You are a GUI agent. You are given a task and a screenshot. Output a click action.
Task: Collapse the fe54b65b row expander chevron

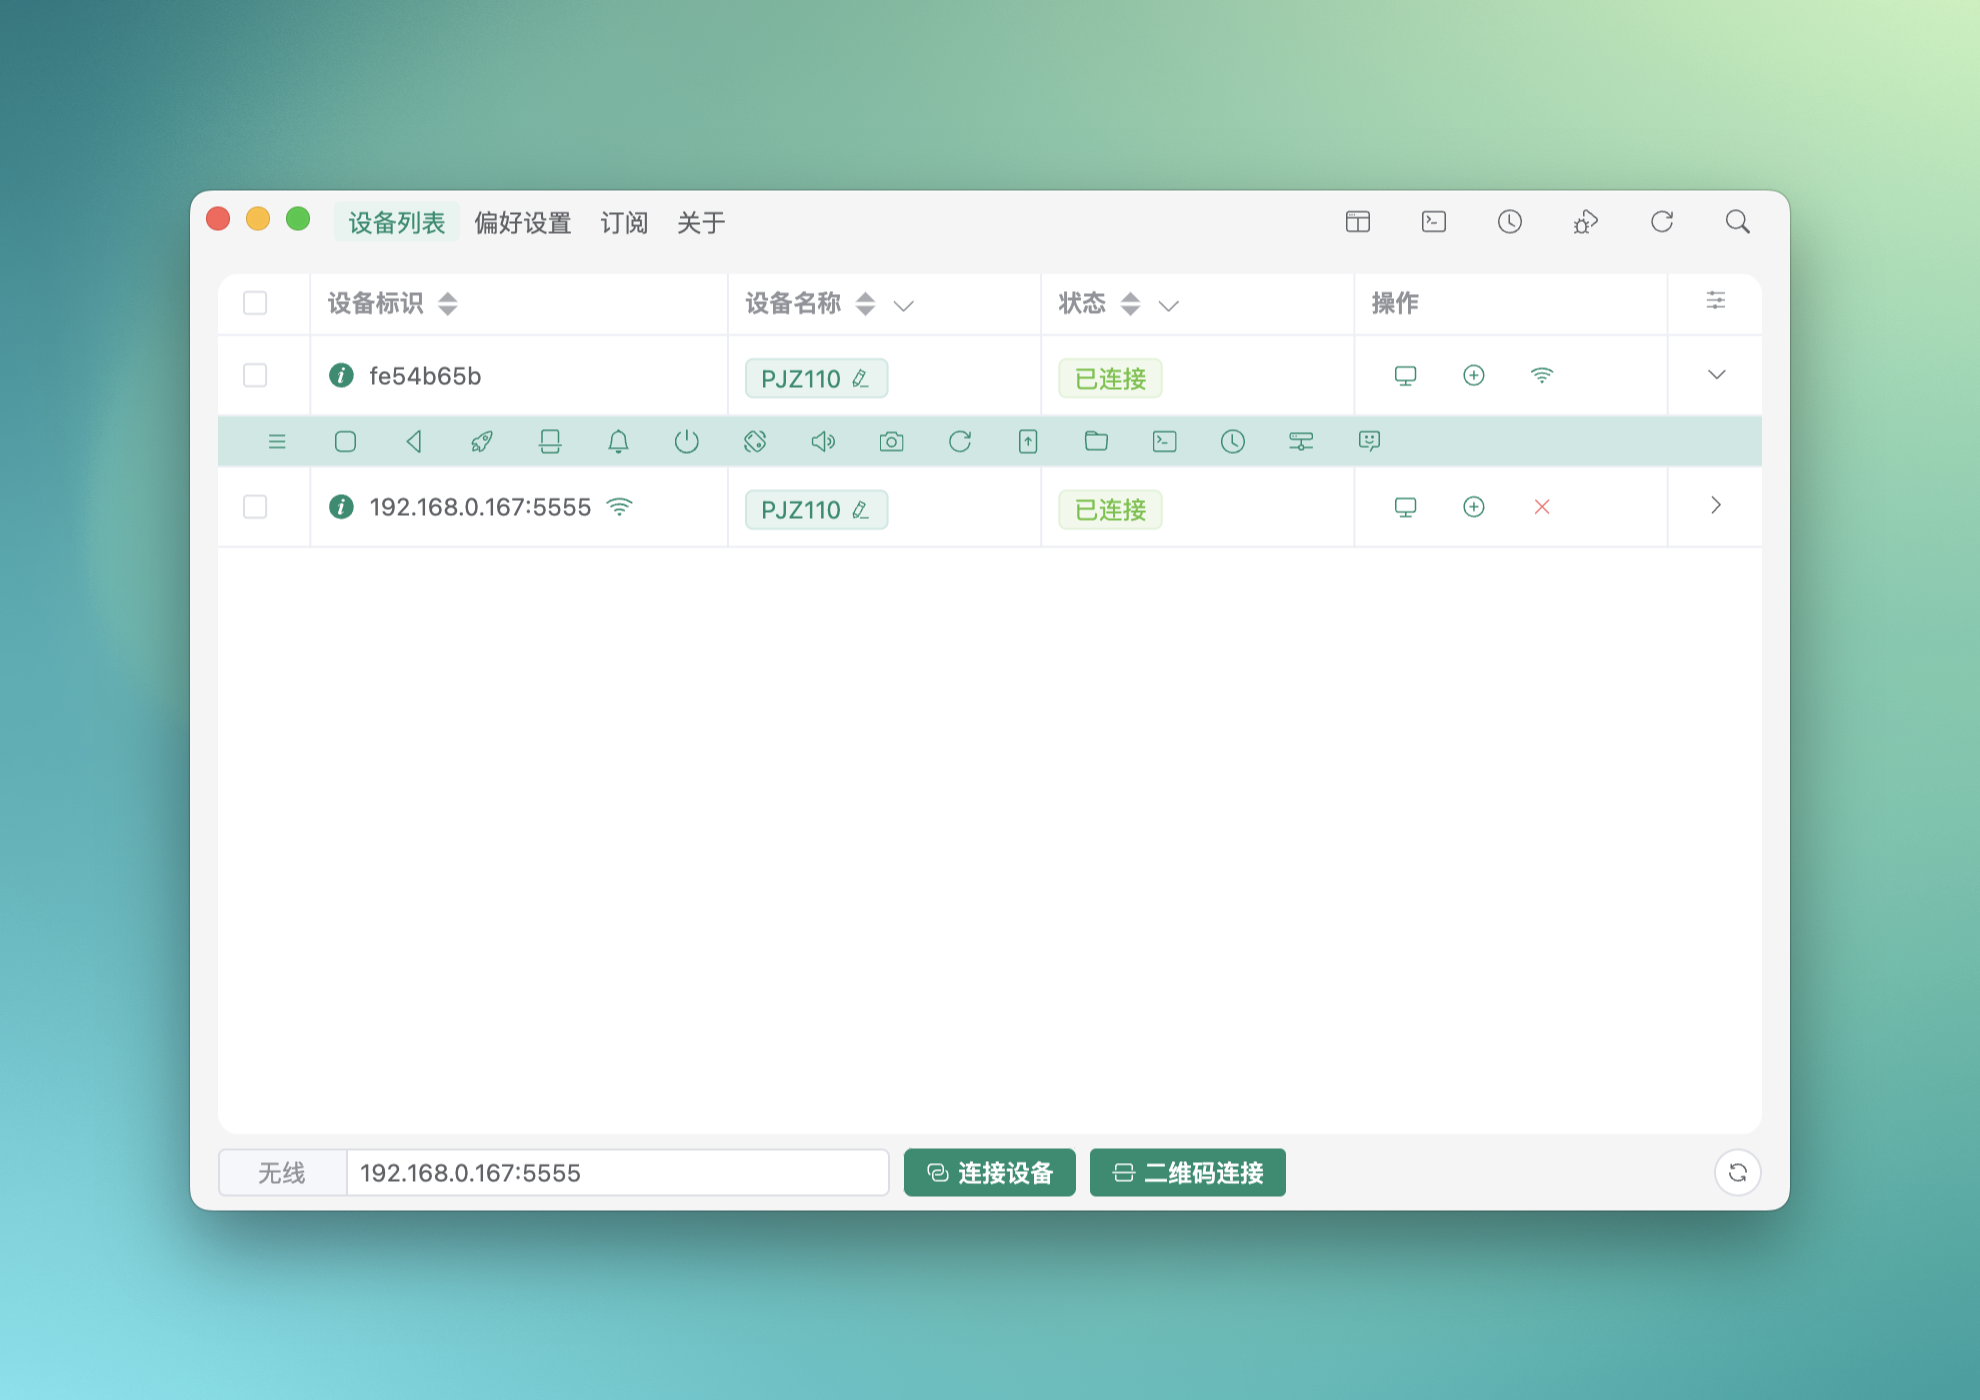[1716, 375]
